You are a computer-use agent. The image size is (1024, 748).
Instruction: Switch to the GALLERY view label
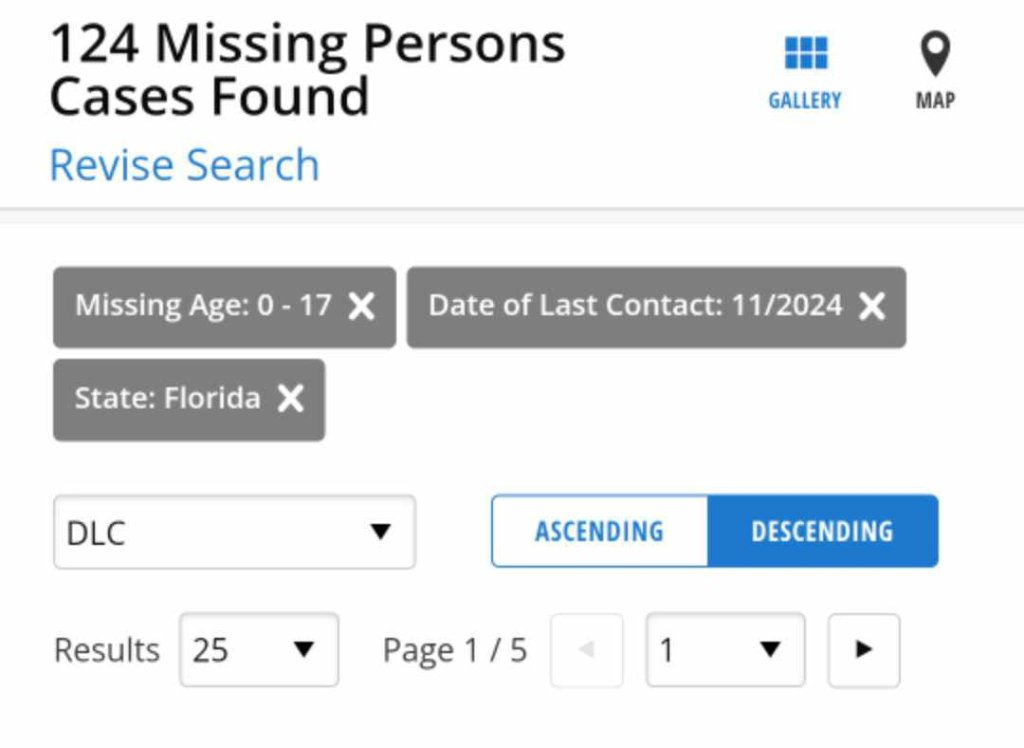tap(805, 100)
